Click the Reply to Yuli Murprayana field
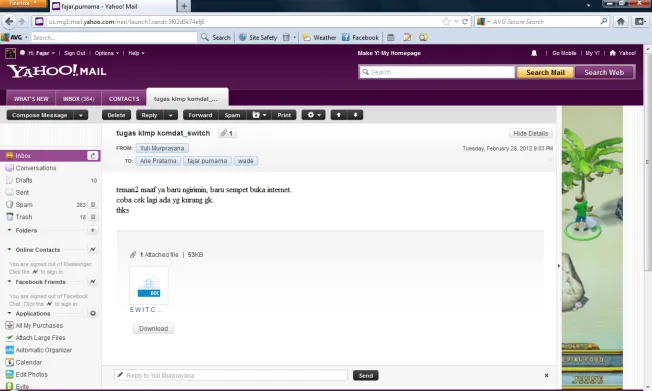Image resolution: width=652 pixels, height=391 pixels. (231, 375)
